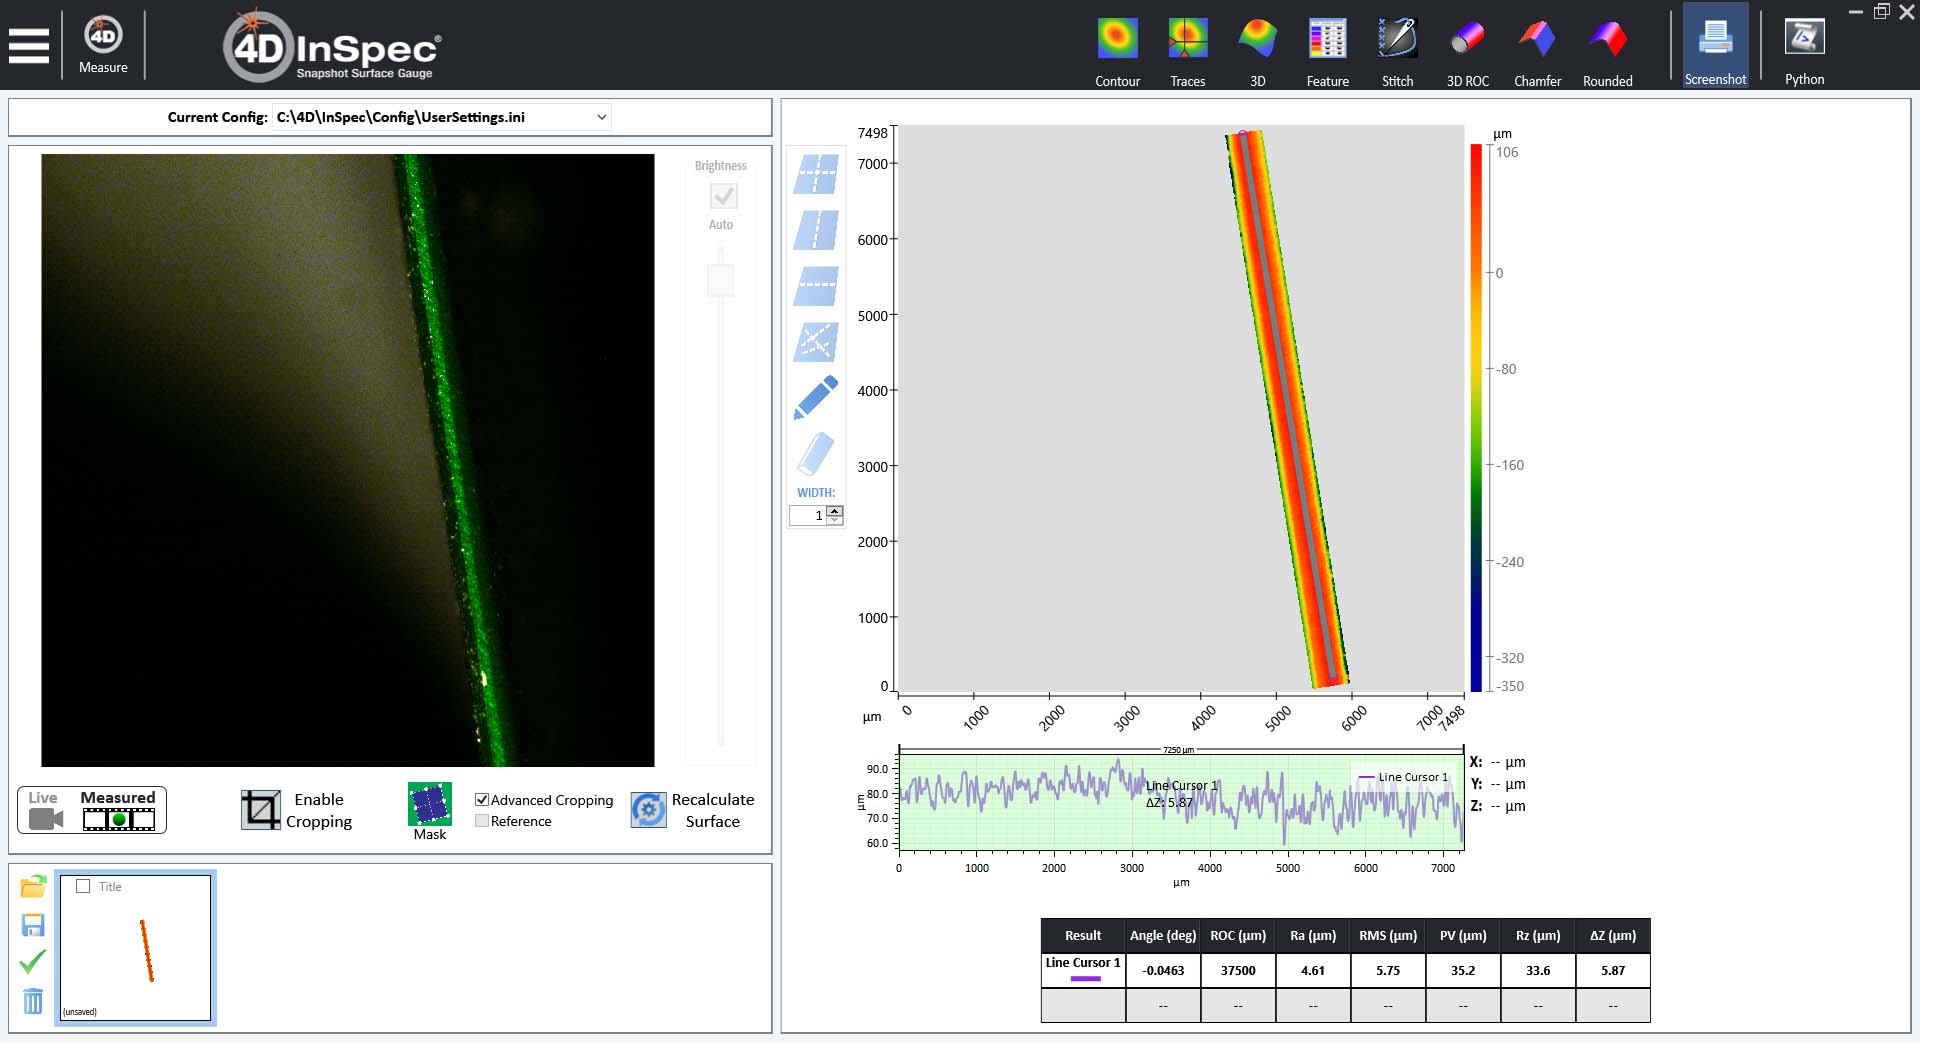
Task: Select the Chamfer measurement tool
Action: coord(1538,53)
